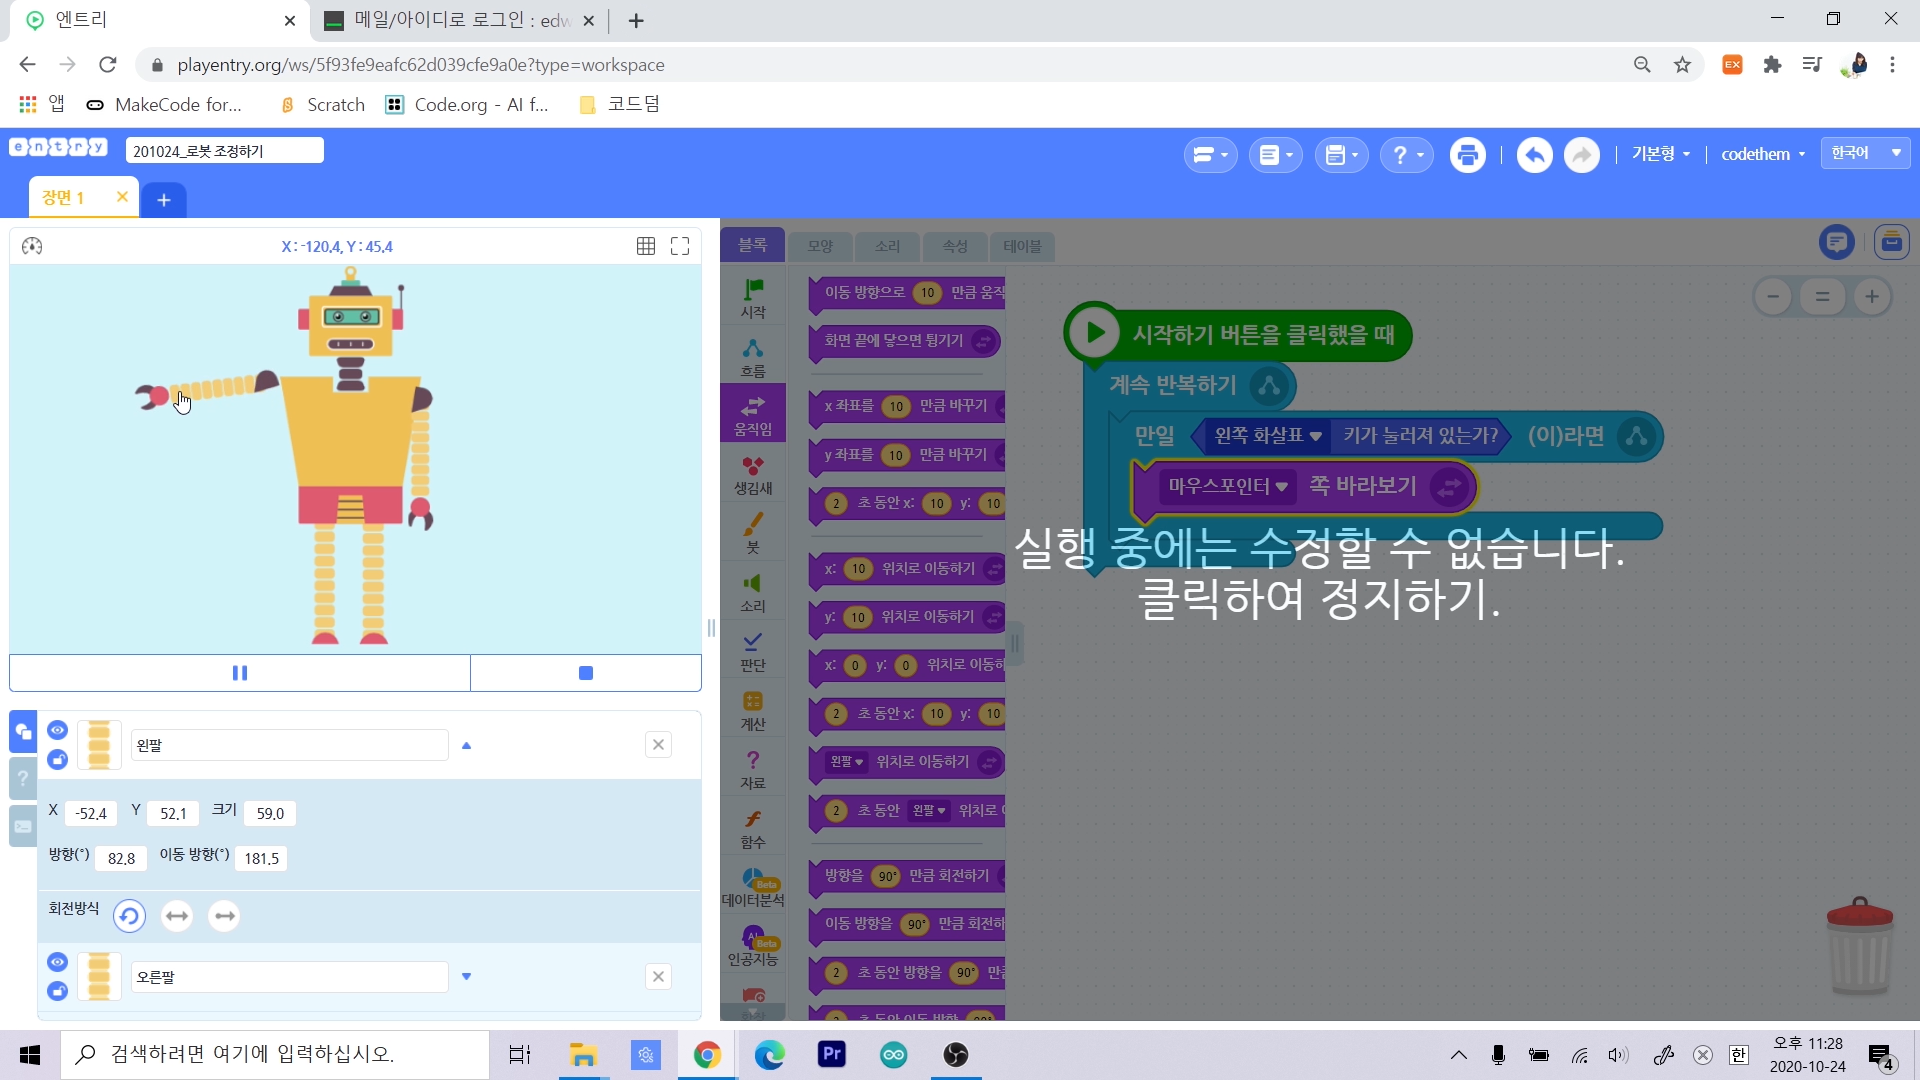
Task: Click the print icon in header
Action: click(1467, 155)
